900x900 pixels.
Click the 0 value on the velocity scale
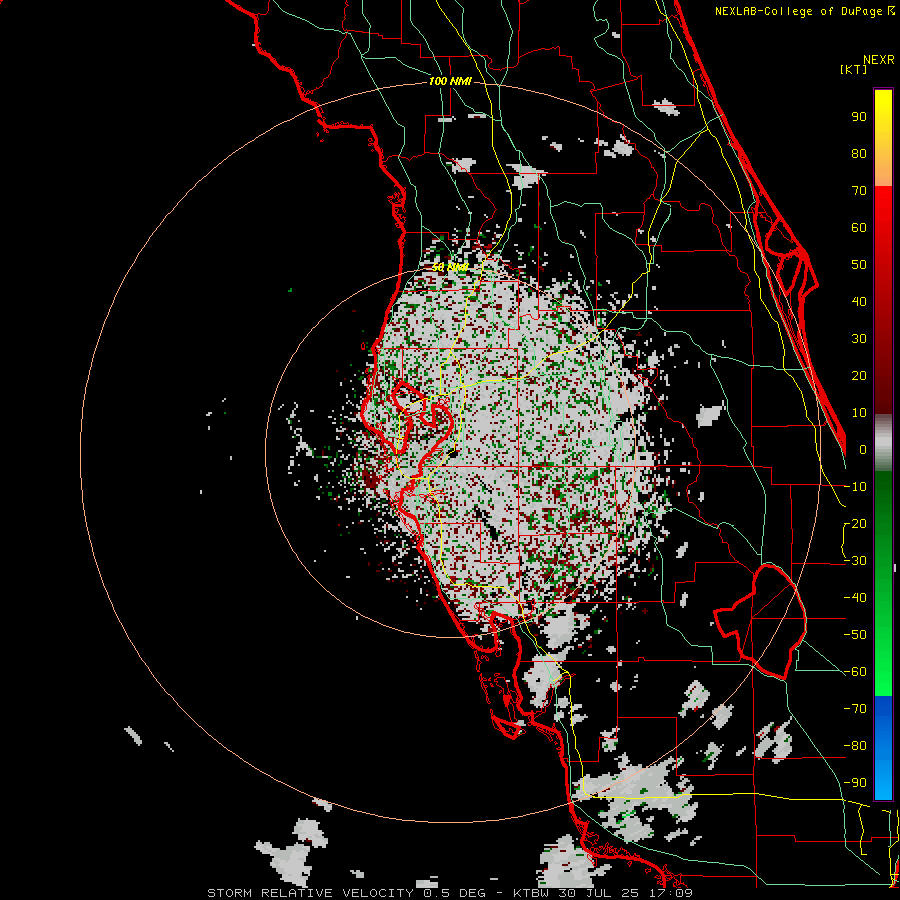click(x=863, y=450)
